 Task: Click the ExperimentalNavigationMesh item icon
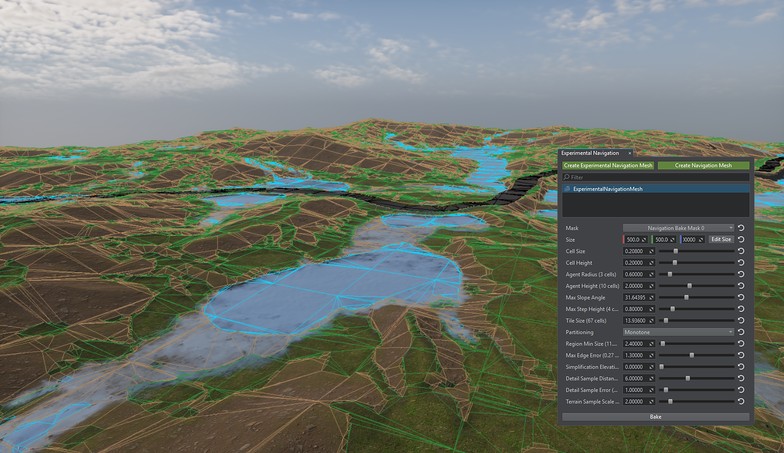(x=567, y=189)
